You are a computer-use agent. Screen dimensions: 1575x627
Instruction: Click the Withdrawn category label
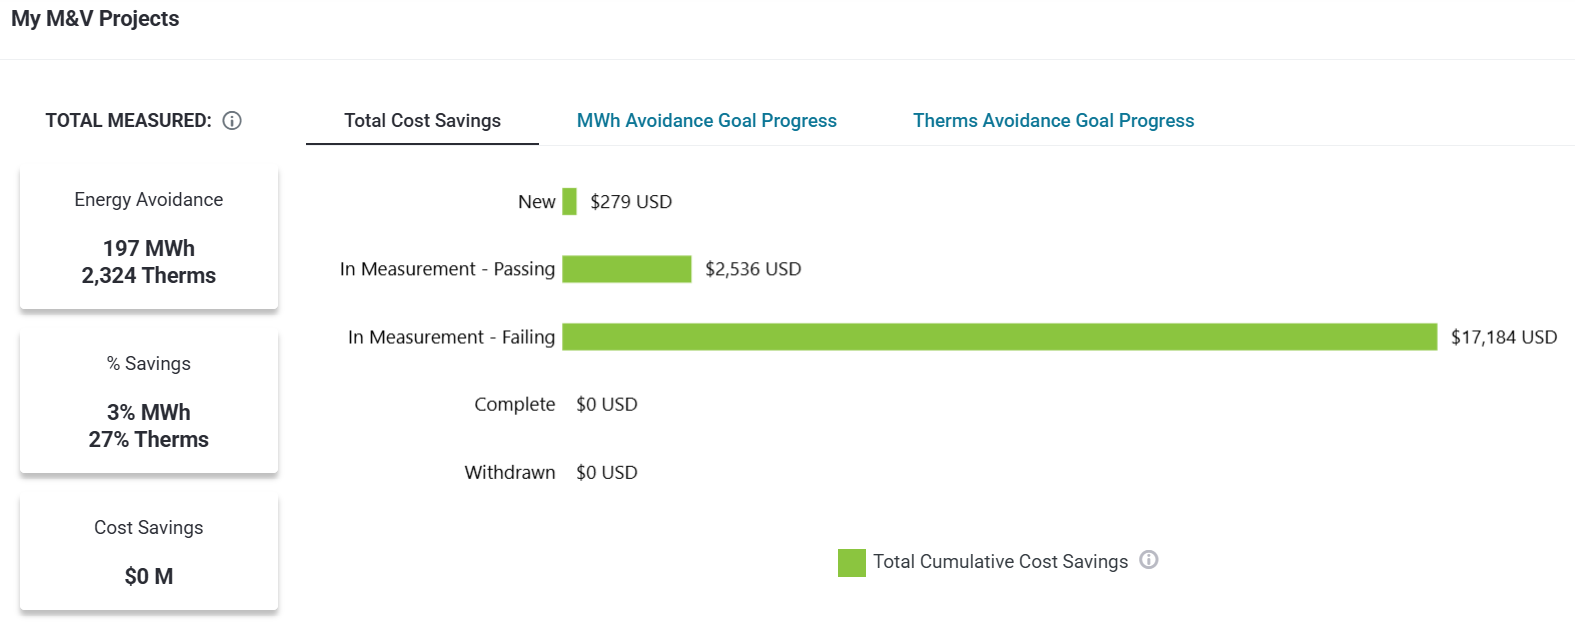tap(509, 472)
